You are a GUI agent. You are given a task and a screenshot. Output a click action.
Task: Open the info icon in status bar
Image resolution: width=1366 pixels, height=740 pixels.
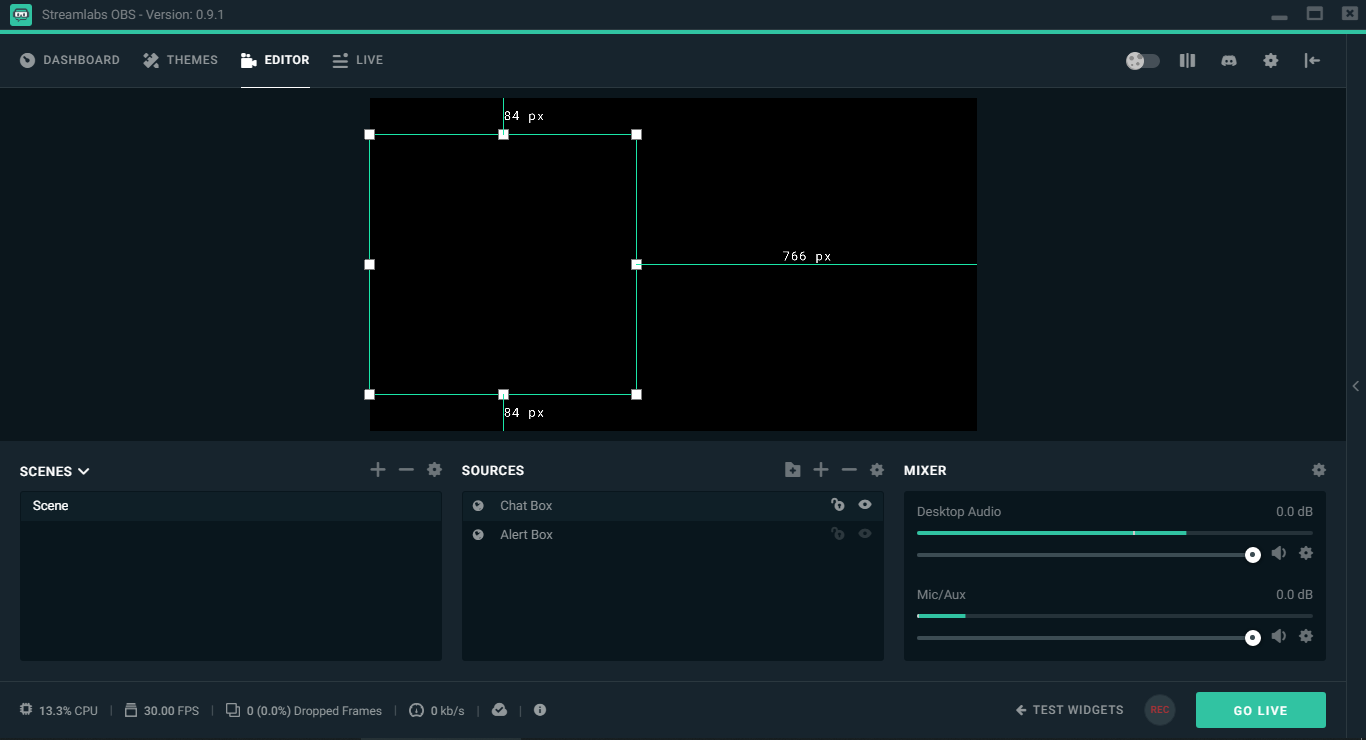point(540,710)
